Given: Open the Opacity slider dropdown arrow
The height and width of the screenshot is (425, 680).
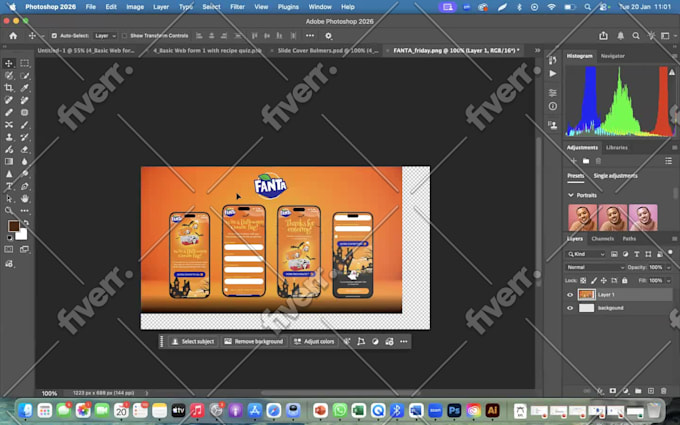Looking at the screenshot, I should tap(669, 268).
